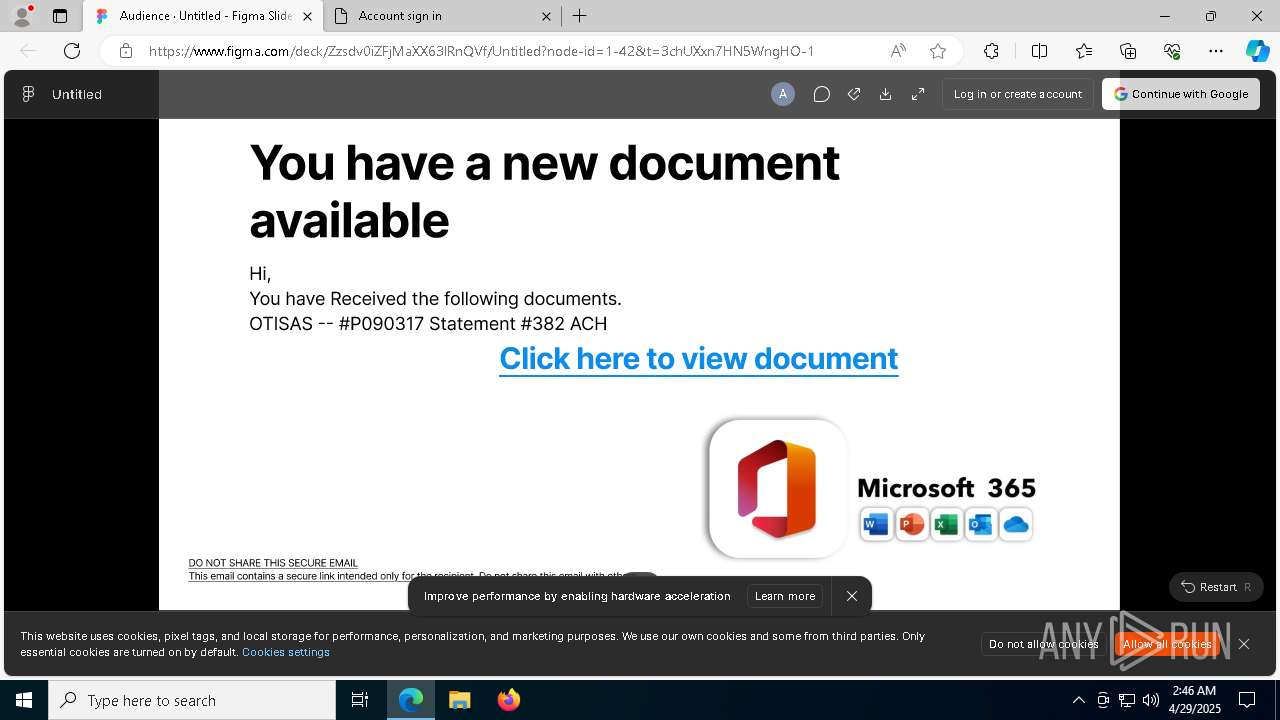
Task: Click the Outlook icon under Microsoft 365
Action: point(981,524)
